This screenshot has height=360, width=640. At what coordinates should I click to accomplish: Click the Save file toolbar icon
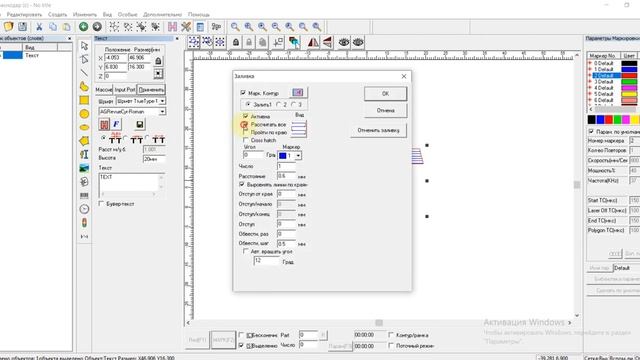(22, 27)
